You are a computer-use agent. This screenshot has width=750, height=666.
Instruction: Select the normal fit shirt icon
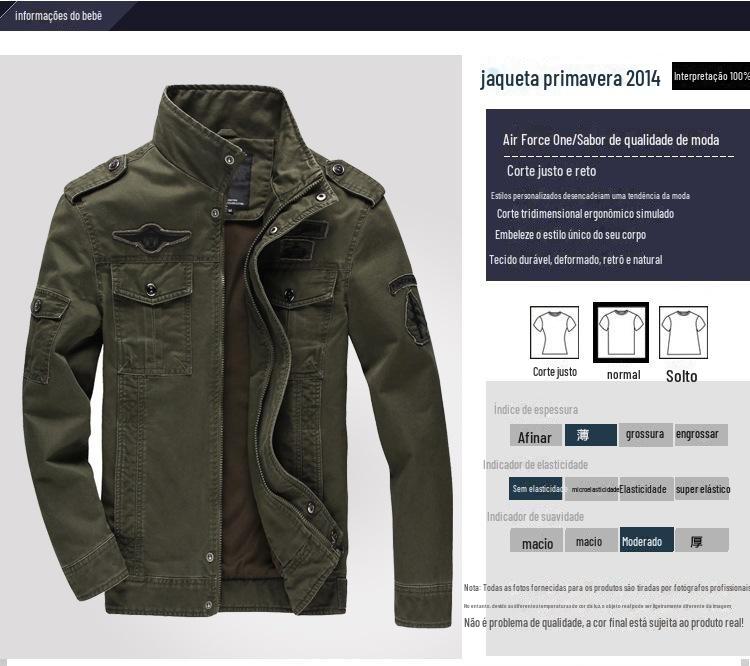pyautogui.click(x=621, y=333)
